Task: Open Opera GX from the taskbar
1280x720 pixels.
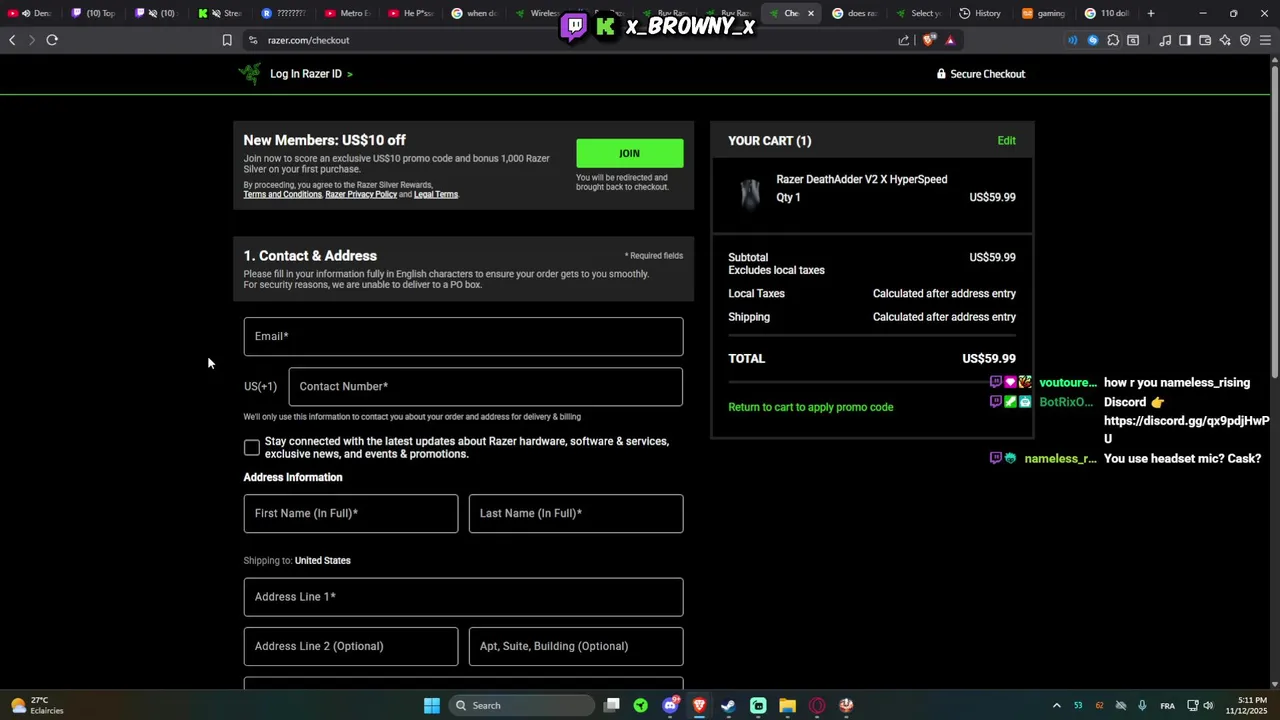Action: point(817,705)
